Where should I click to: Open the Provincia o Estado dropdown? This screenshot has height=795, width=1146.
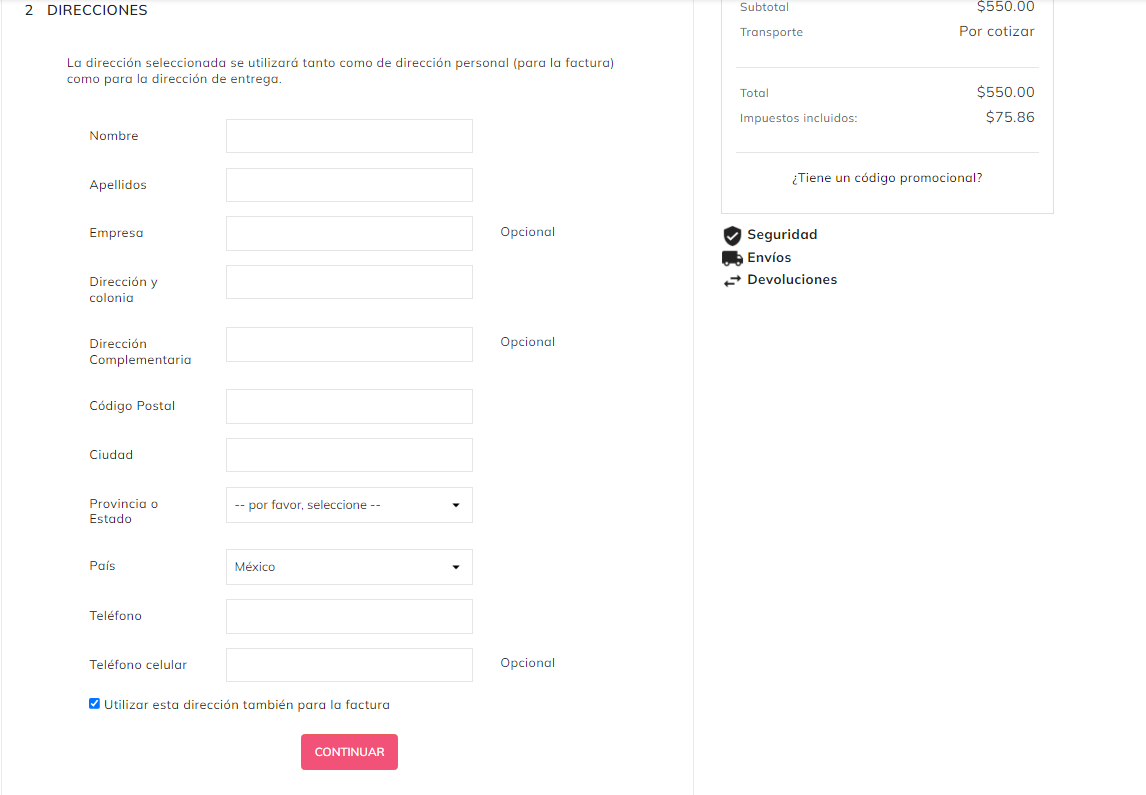click(x=349, y=505)
